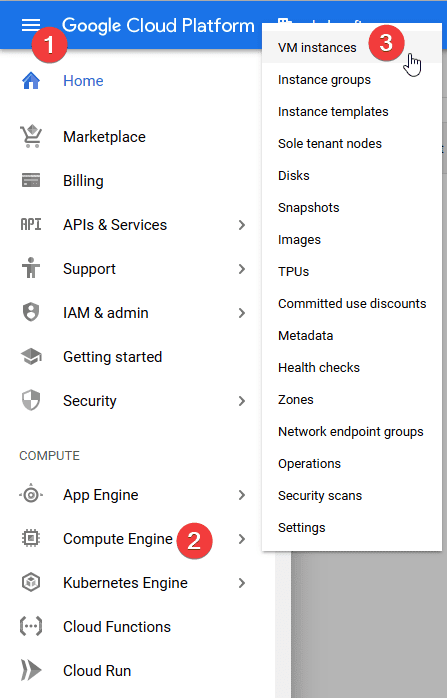Click the Security shield icon
This screenshot has height=698, width=447.
click(x=31, y=401)
